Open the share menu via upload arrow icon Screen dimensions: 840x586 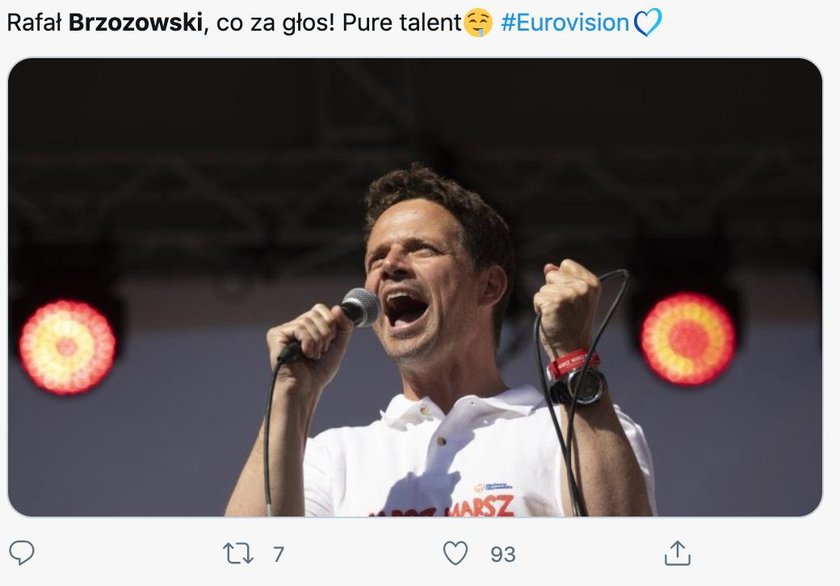(x=677, y=553)
